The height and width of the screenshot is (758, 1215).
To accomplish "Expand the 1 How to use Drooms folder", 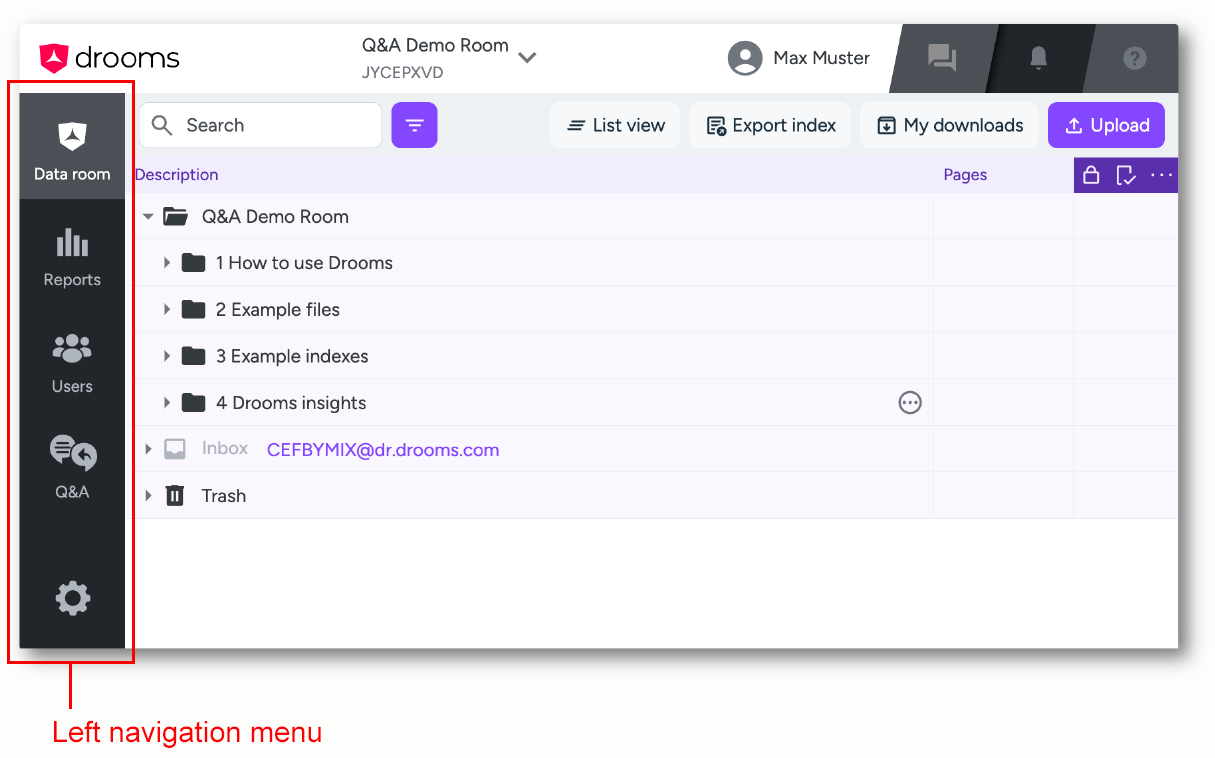I will (167, 263).
